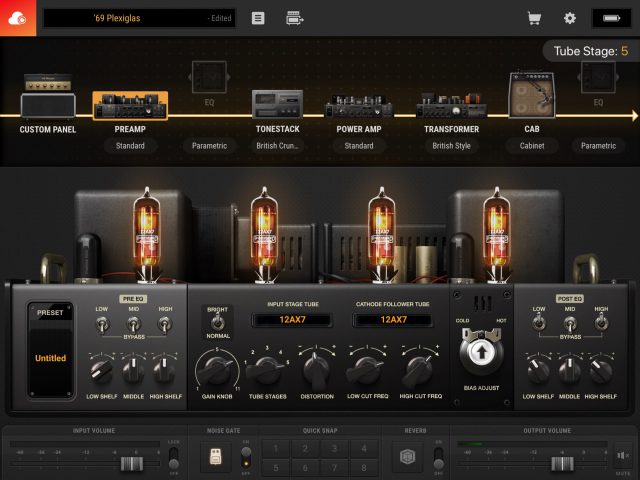640x480 pixels.
Task: Switch the Noise Gate on/off toggle
Action: (x=246, y=457)
